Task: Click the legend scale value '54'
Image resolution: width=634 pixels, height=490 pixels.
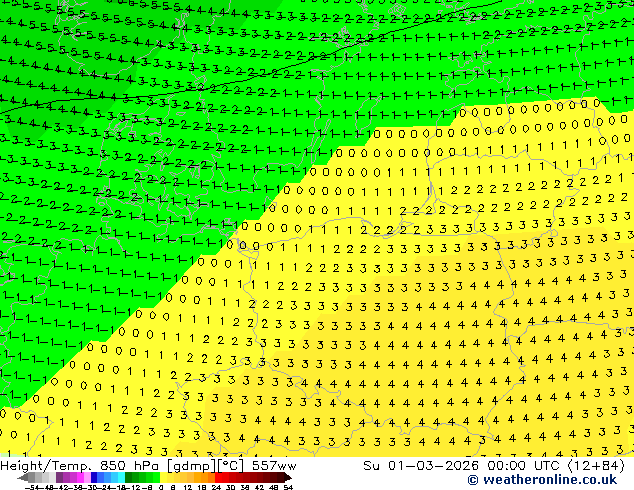Action: pyautogui.click(x=289, y=488)
